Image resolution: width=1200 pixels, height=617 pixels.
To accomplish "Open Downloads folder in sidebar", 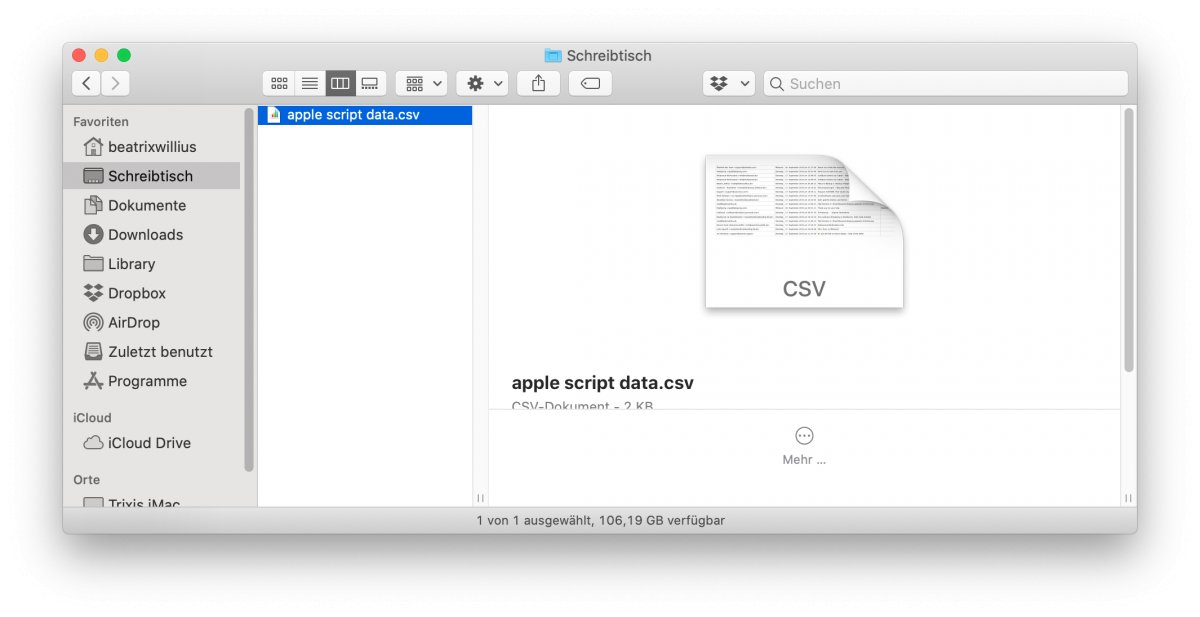I will (145, 235).
